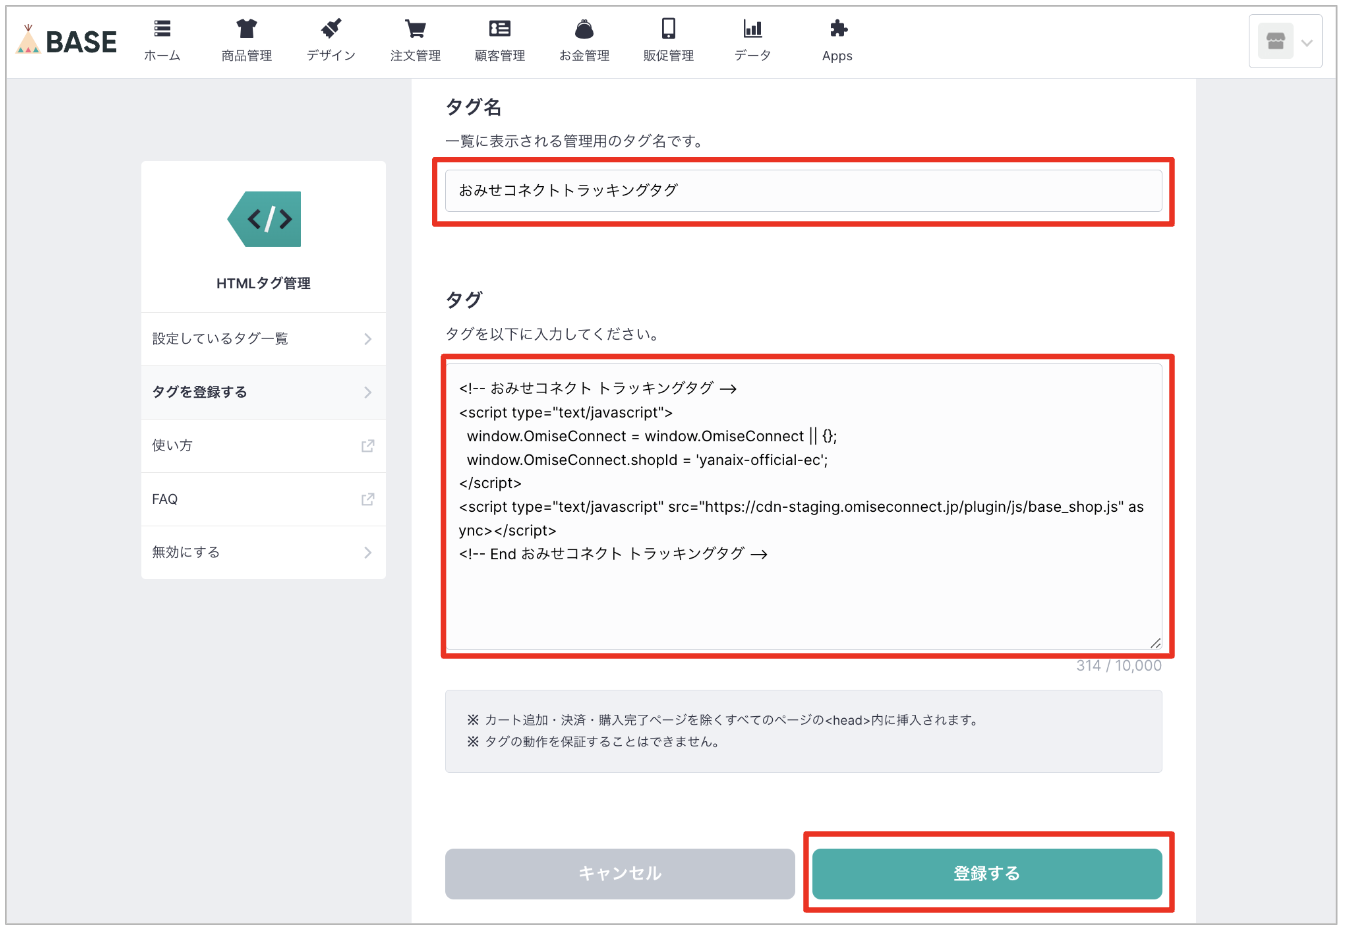Click external link icon beside 使い方
Image resolution: width=1346 pixels, height=936 pixels.
tap(368, 446)
